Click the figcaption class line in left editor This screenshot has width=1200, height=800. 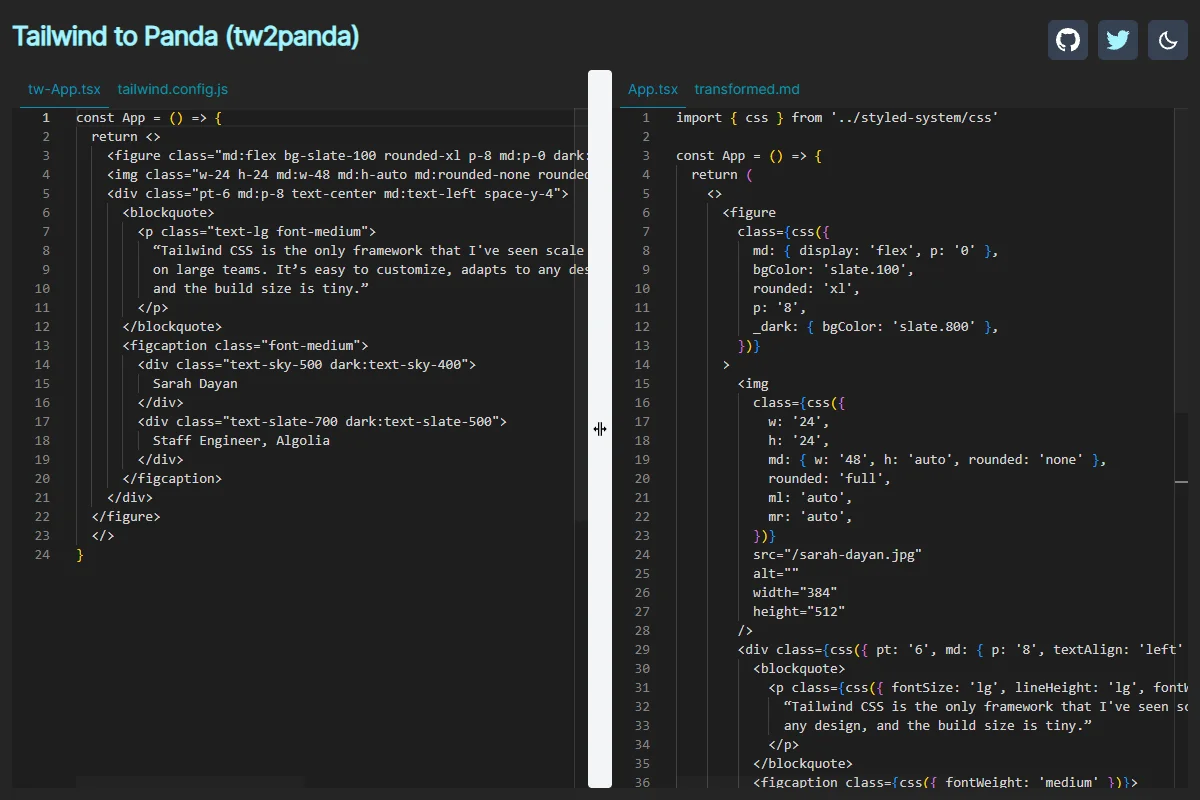(245, 345)
